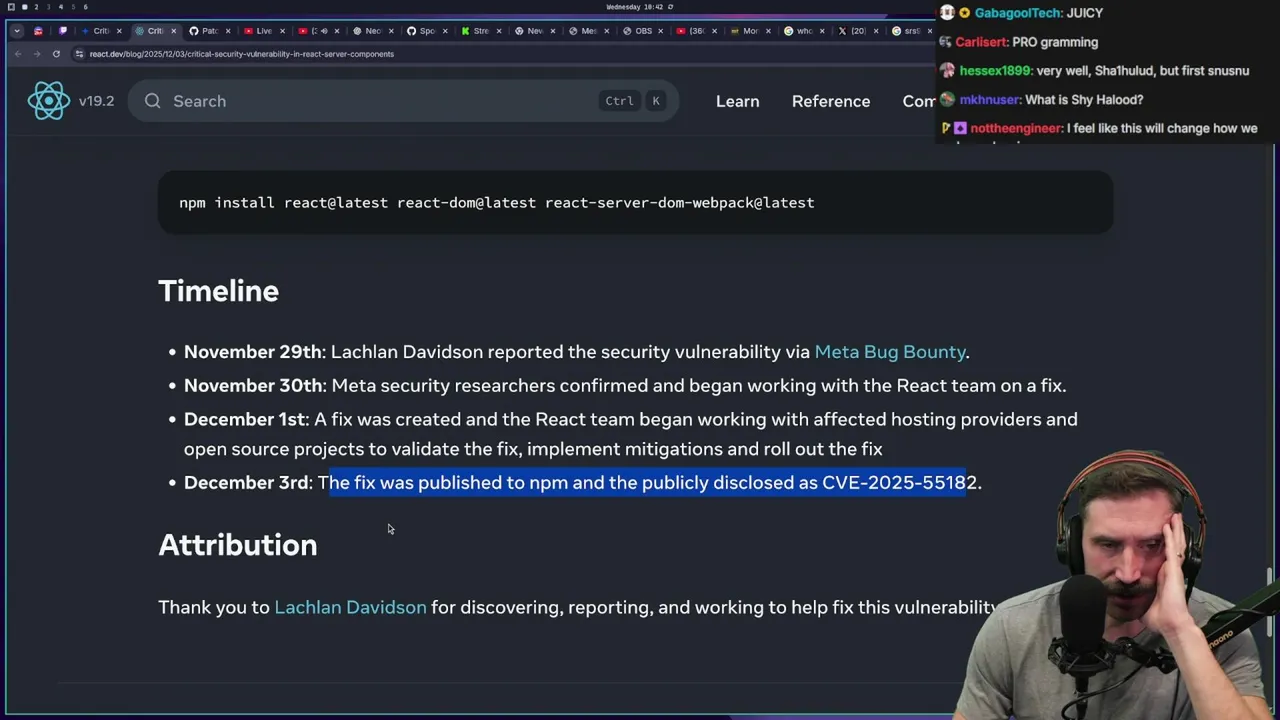Reload the page with the refresh icon

(x=56, y=54)
